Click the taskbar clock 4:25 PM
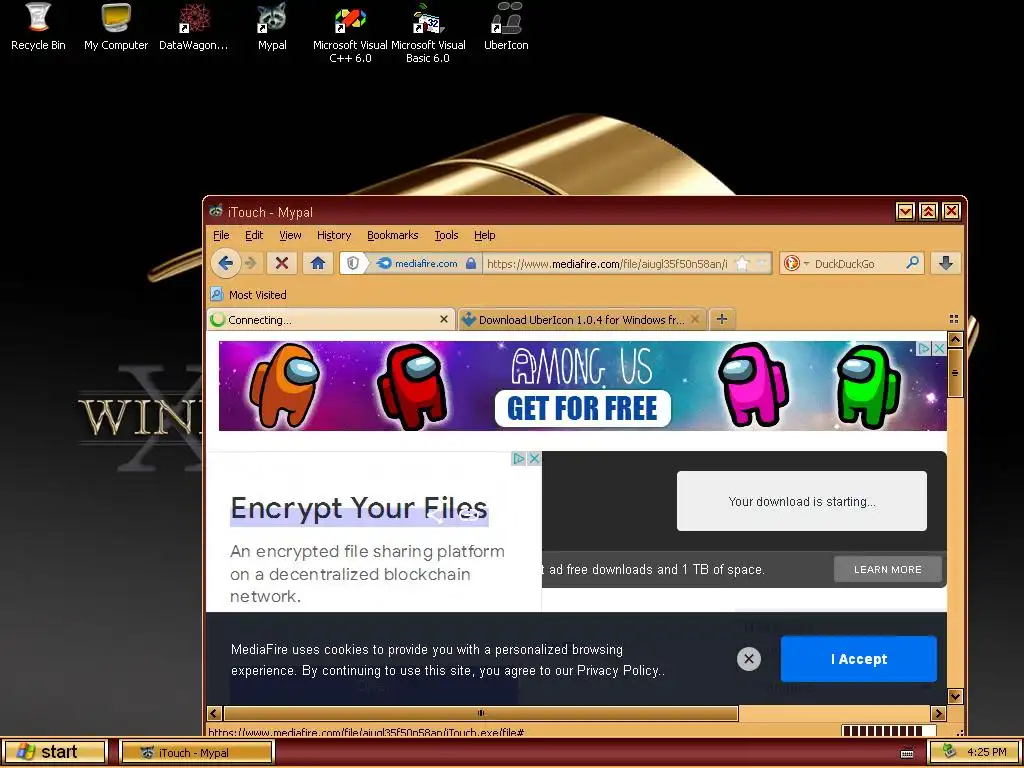Screen dimensions: 1024x768 pyautogui.click(x=987, y=752)
